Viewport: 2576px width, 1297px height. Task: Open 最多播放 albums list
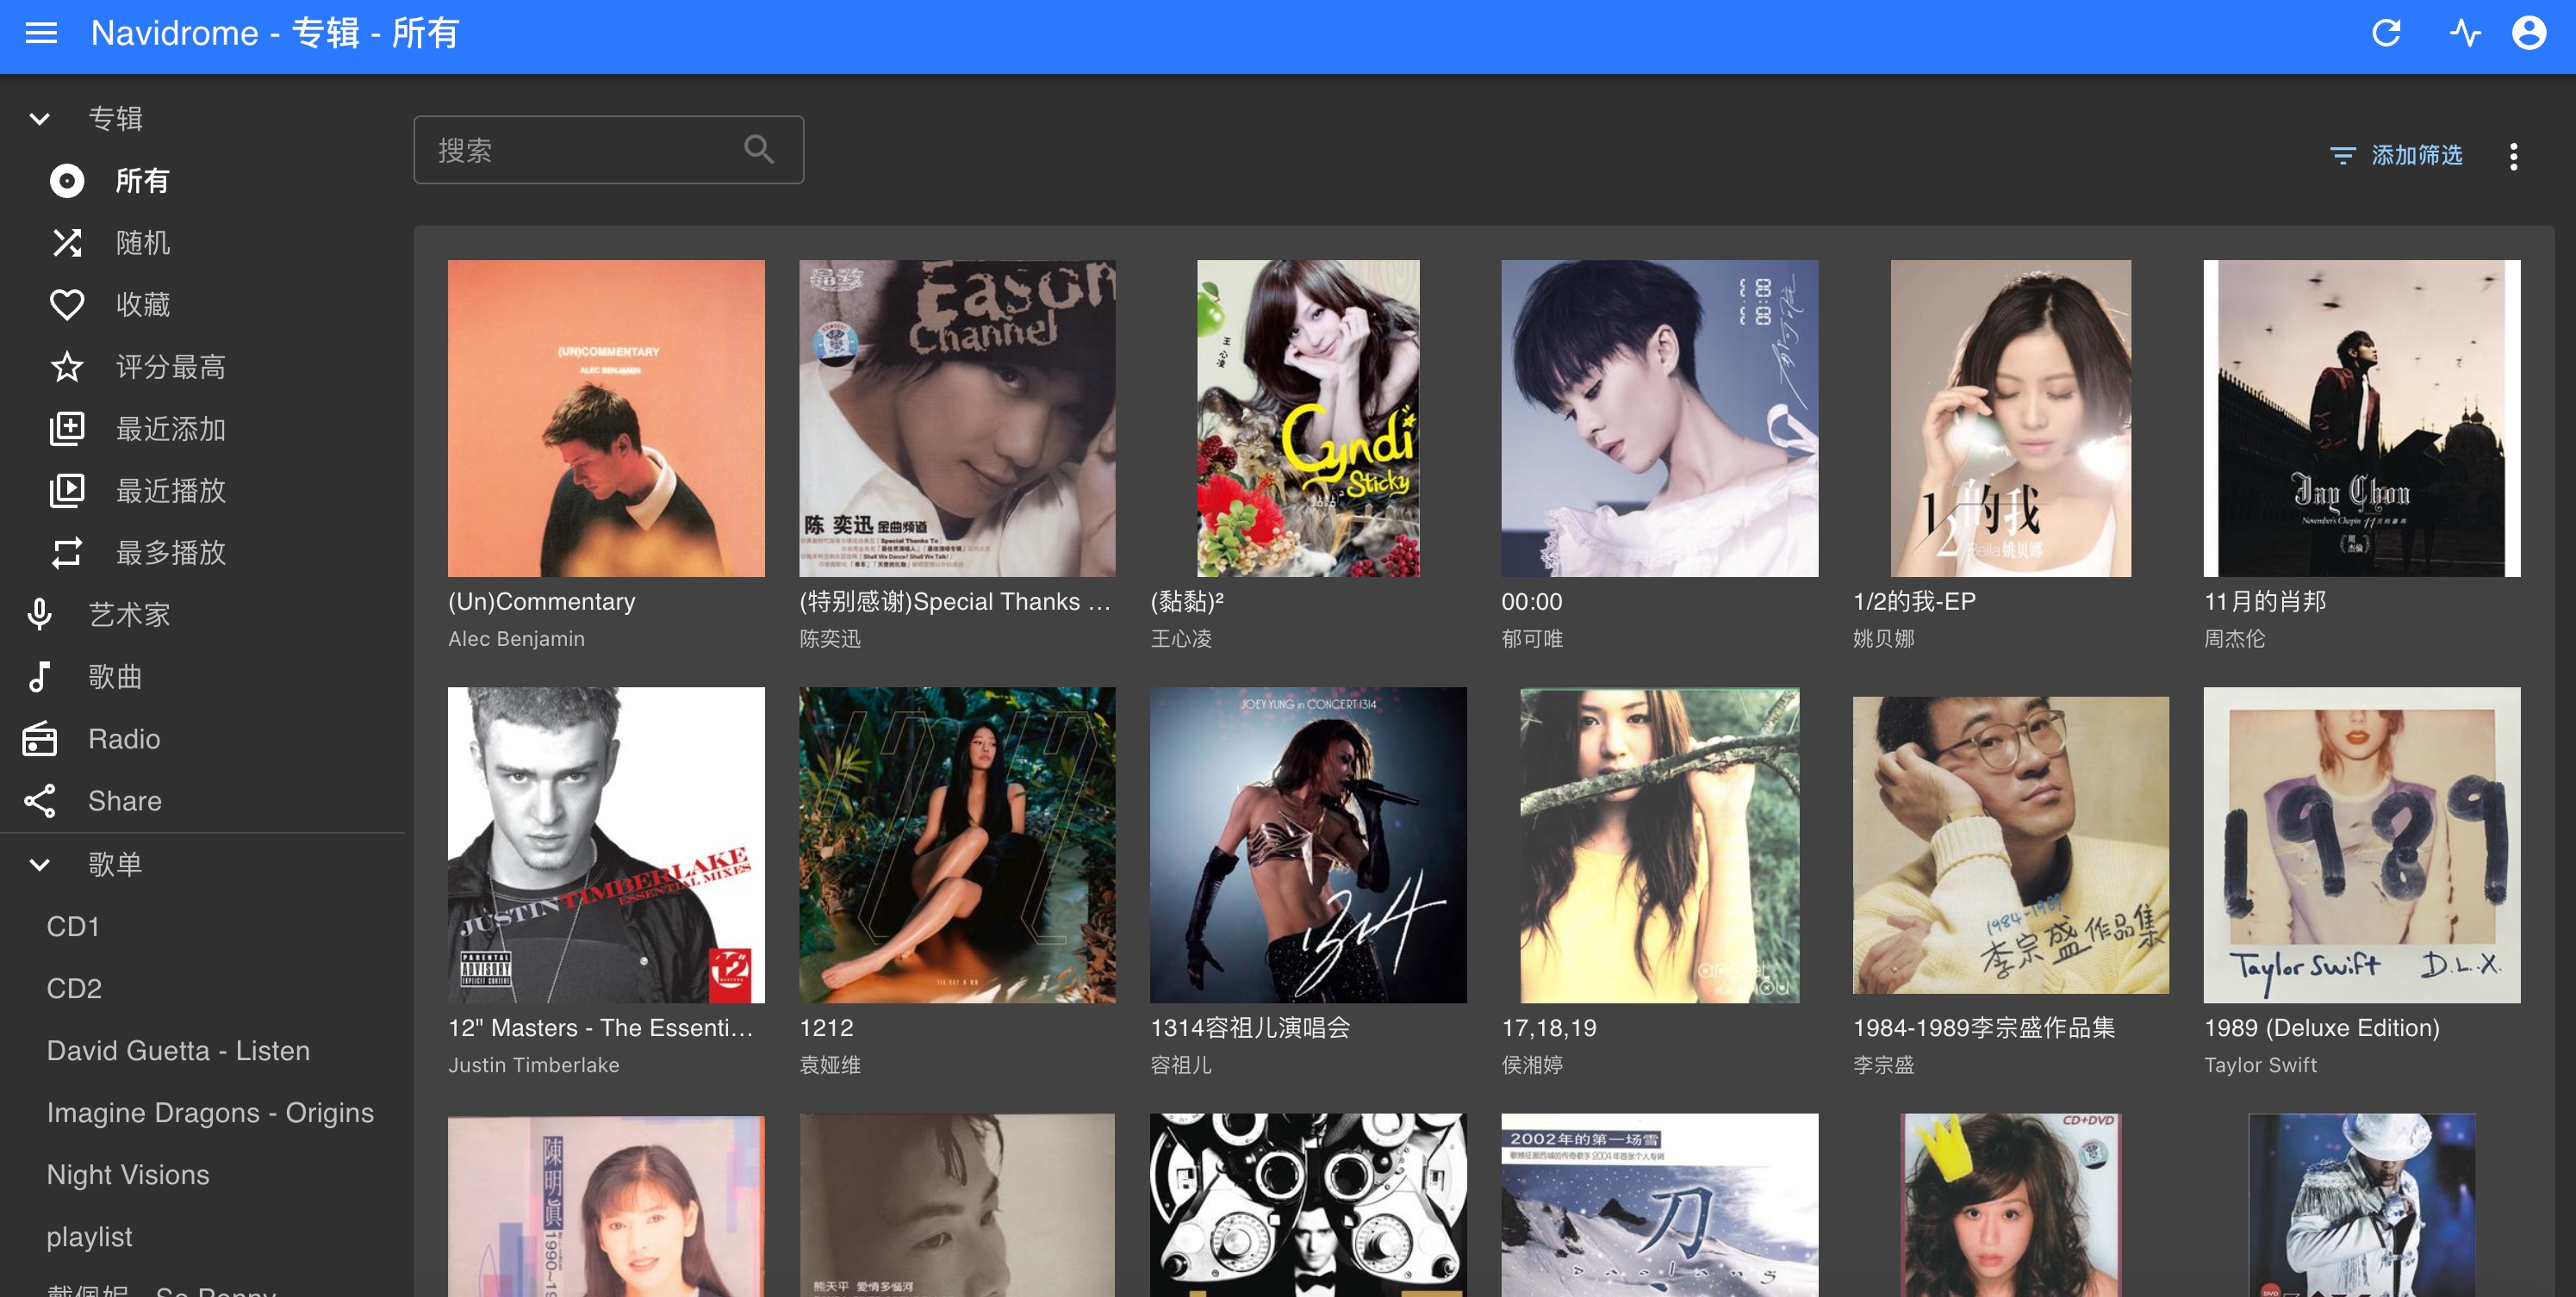point(171,553)
